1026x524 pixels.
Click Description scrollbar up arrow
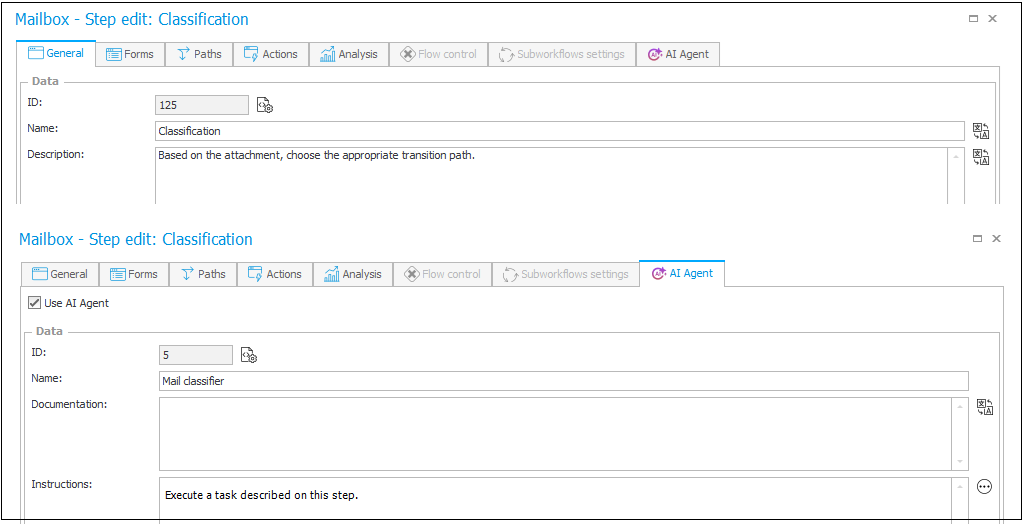[x=956, y=157]
